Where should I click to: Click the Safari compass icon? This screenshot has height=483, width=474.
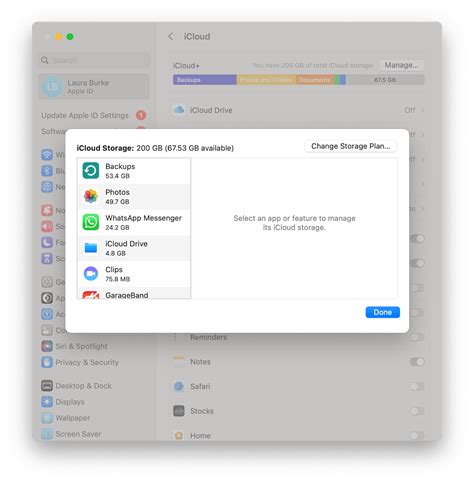pos(179,387)
